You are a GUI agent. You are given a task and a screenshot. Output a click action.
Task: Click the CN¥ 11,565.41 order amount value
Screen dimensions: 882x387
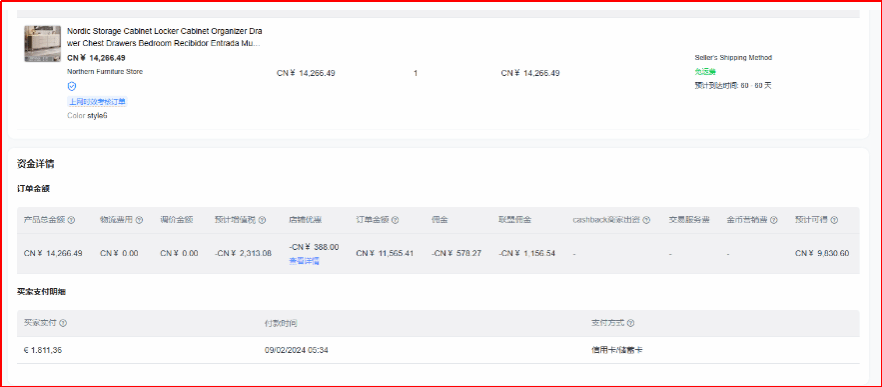385,254
